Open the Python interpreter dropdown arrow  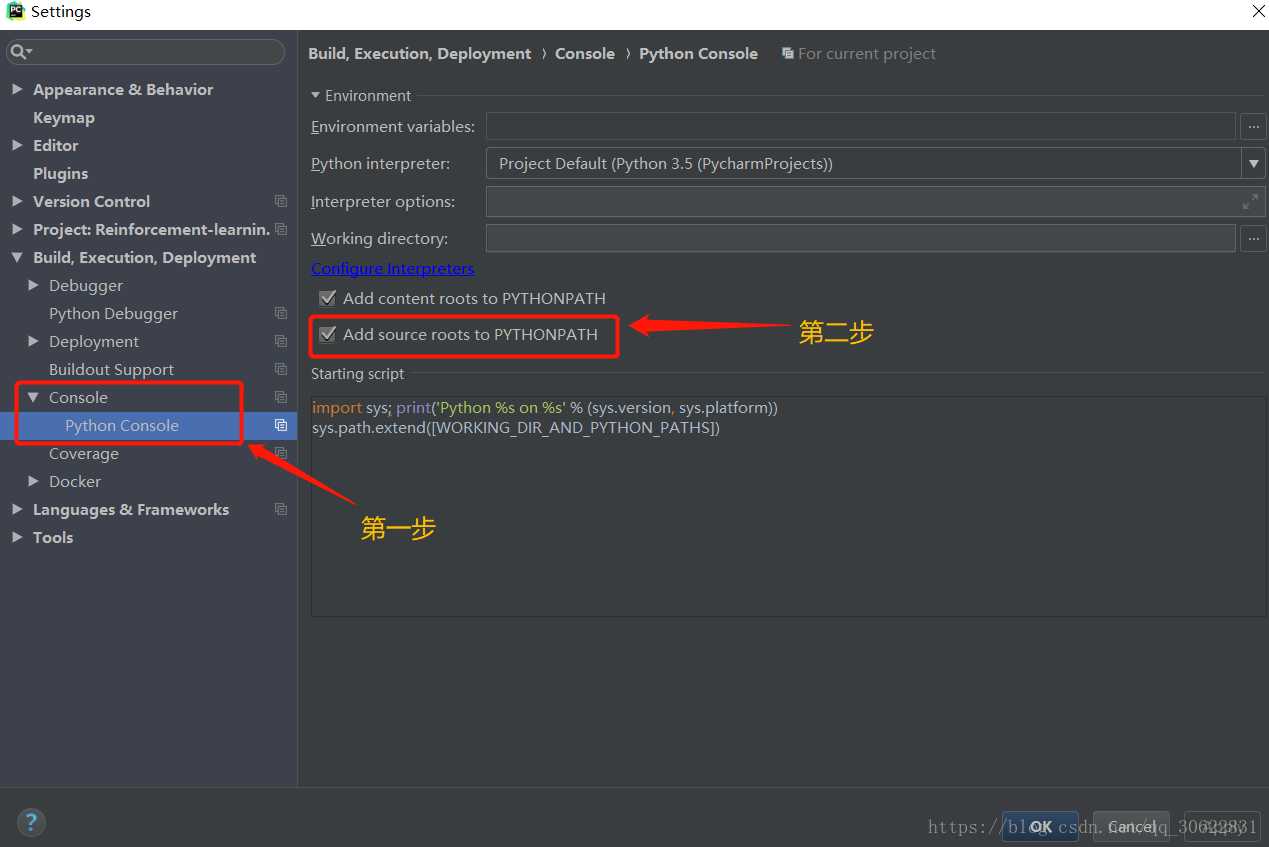click(x=1253, y=163)
